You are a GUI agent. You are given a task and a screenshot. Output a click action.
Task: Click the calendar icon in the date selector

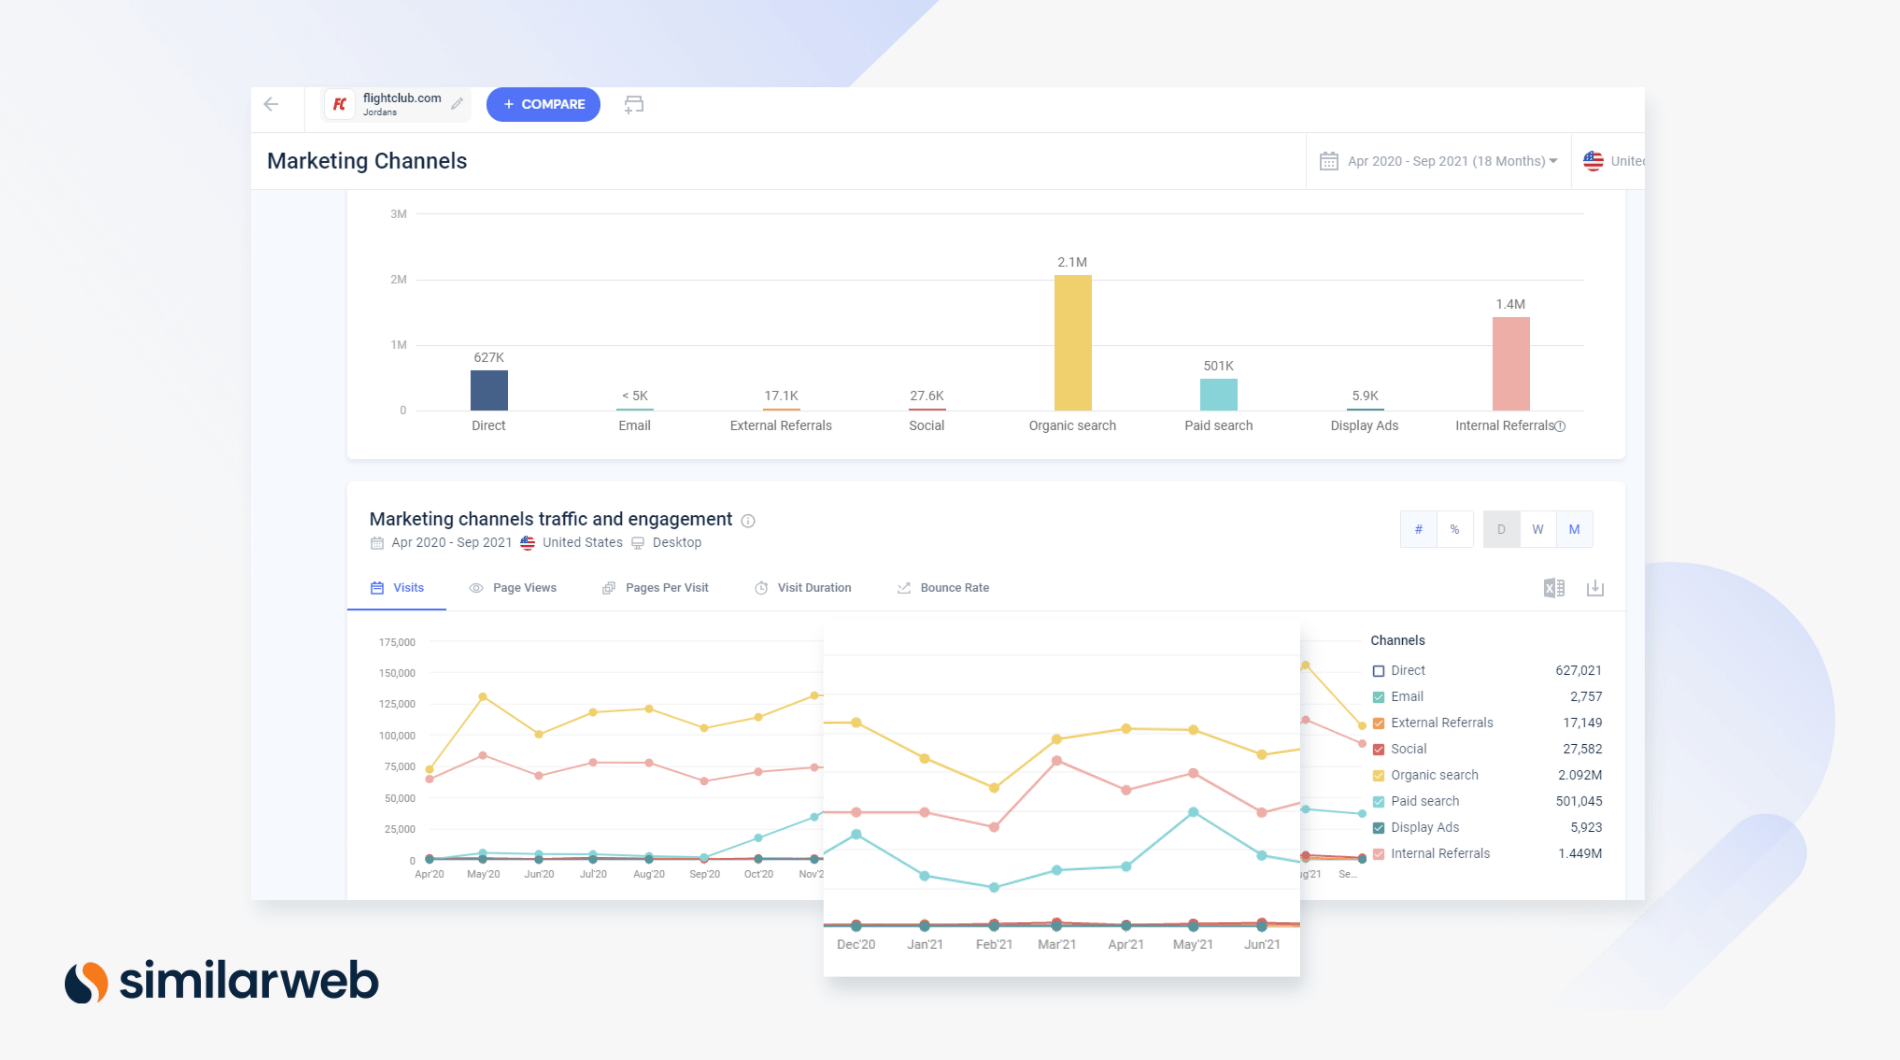point(1327,160)
